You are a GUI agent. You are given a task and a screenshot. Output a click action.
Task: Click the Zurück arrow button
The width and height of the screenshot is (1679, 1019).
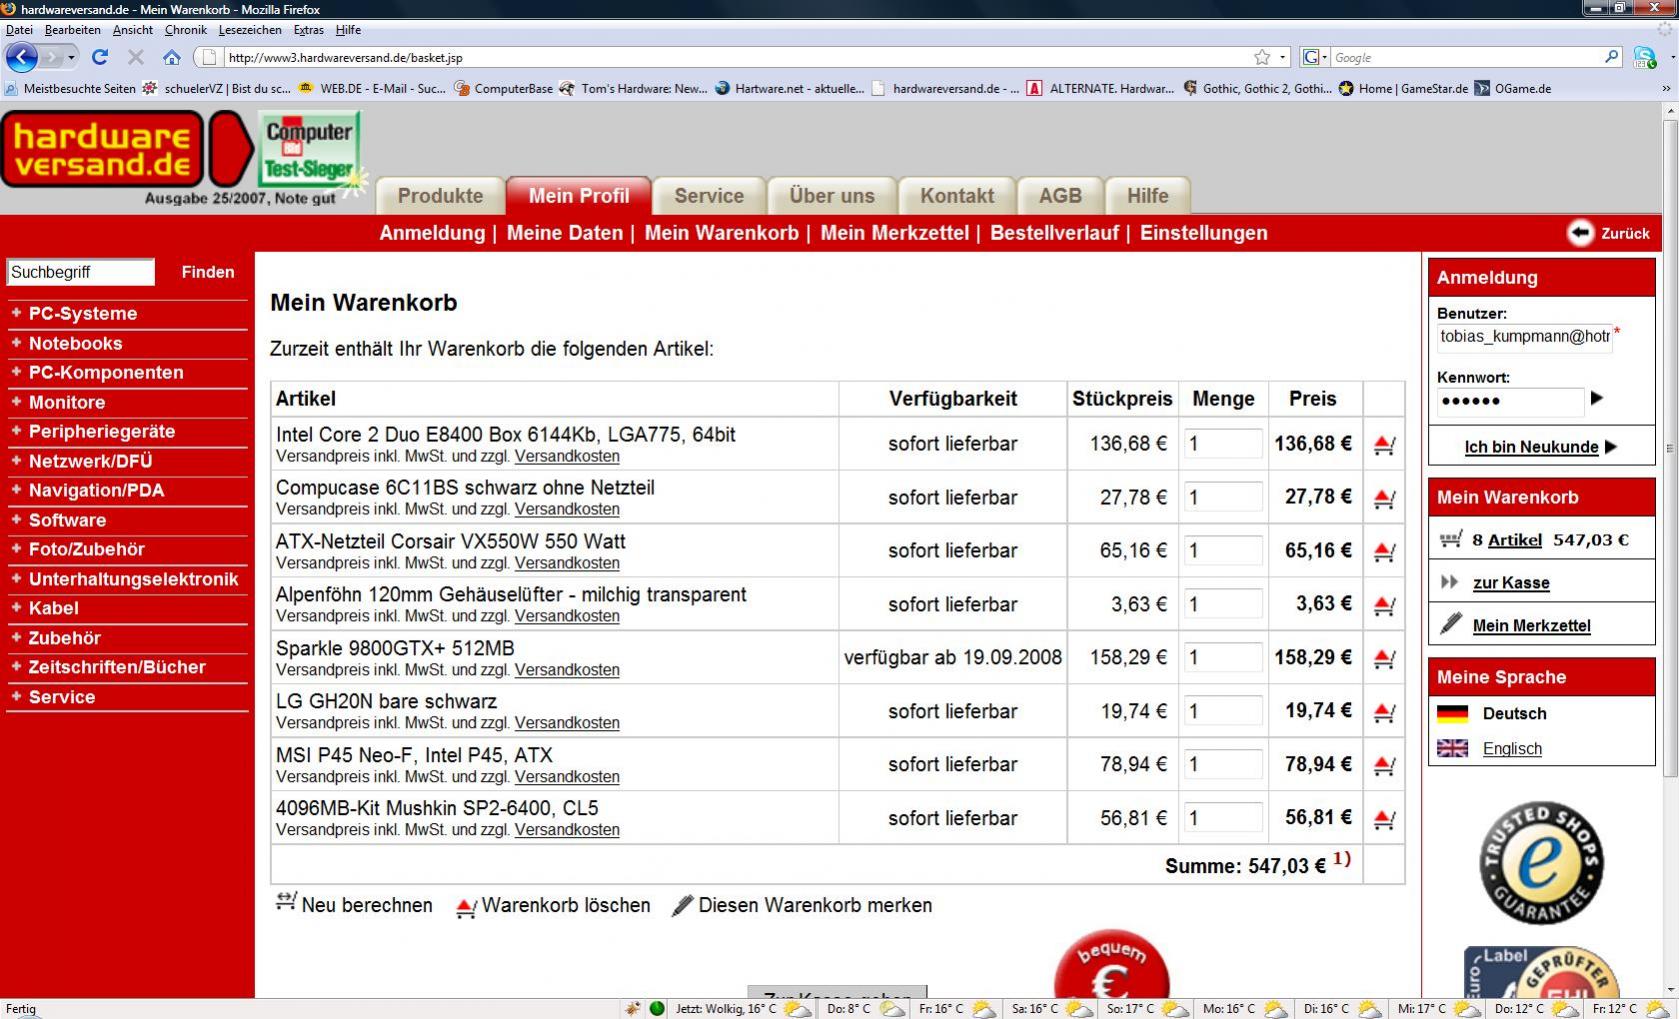click(1580, 233)
